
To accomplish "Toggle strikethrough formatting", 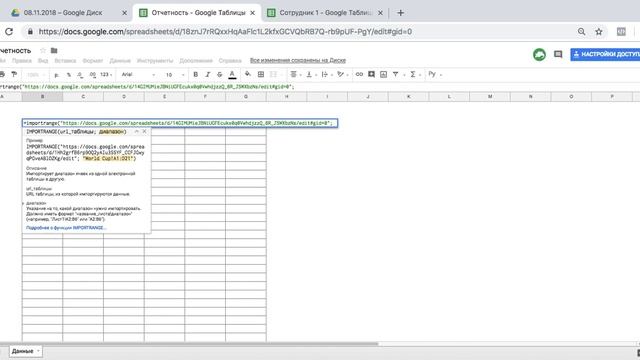I will click(x=220, y=74).
